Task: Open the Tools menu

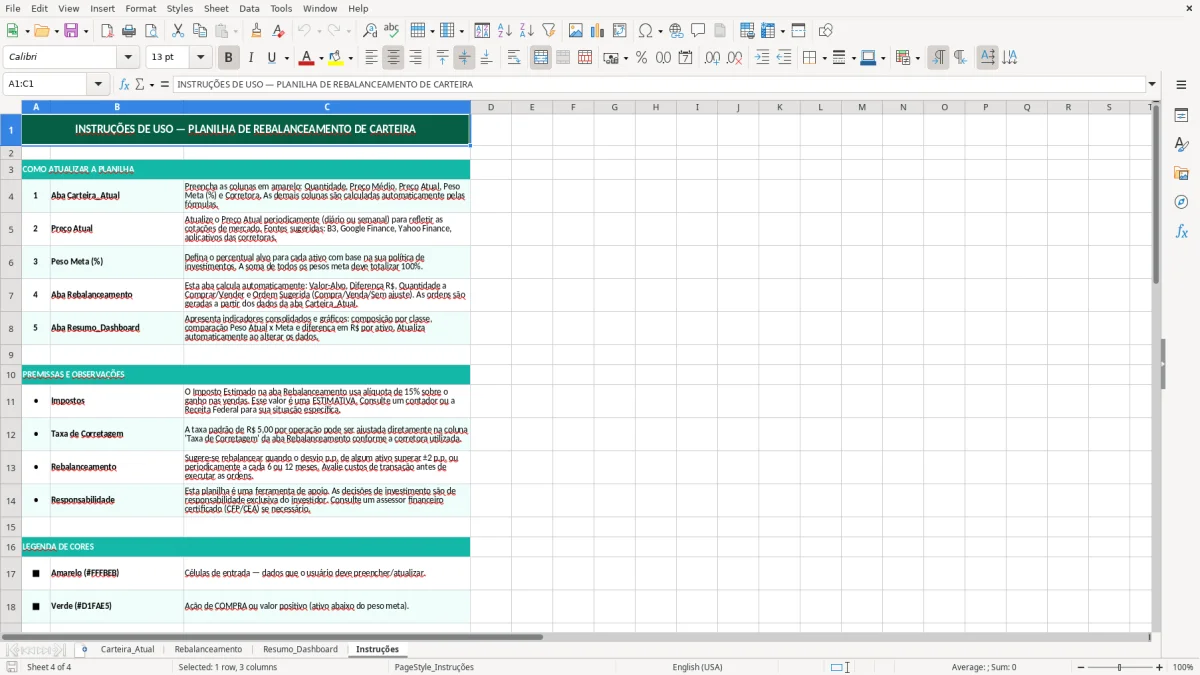Action: pos(281,8)
